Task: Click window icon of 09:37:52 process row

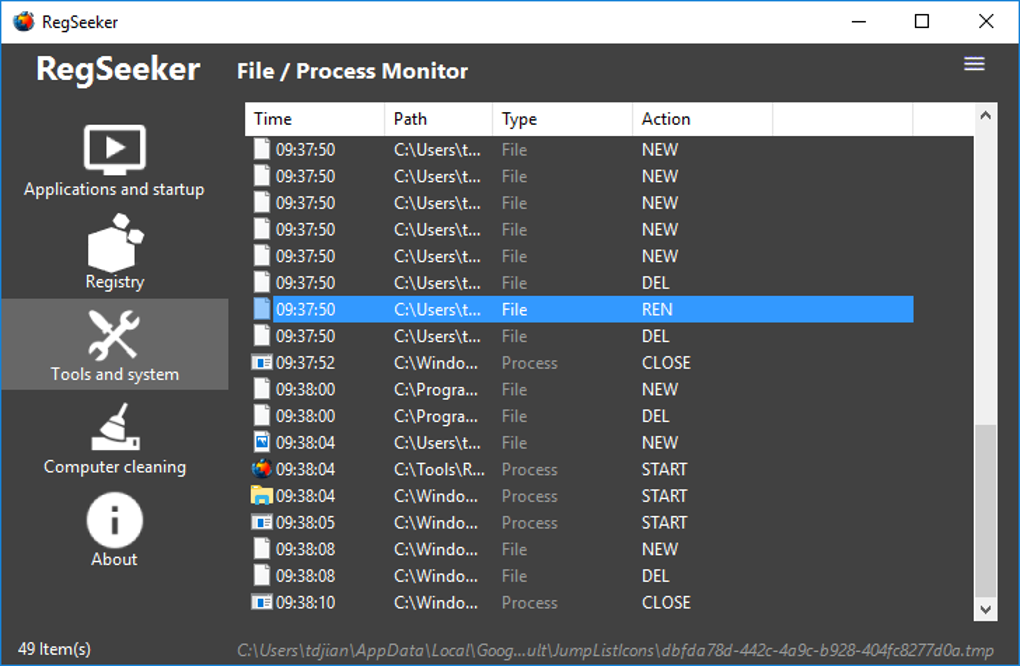Action: [x=262, y=362]
